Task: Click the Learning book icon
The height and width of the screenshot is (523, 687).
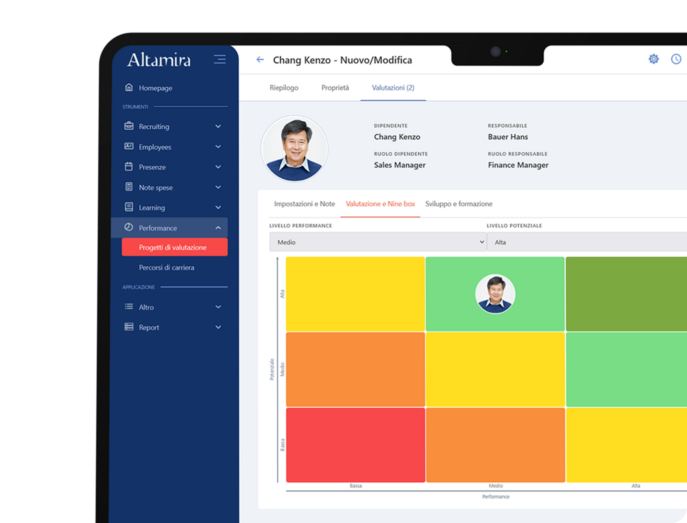Action: (x=129, y=207)
